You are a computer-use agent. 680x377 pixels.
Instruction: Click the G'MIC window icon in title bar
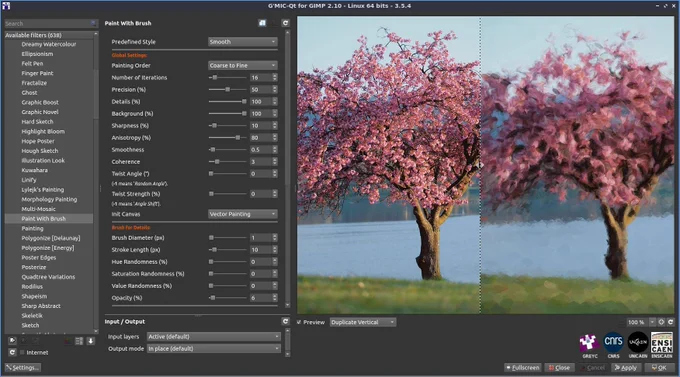[x=6, y=6]
